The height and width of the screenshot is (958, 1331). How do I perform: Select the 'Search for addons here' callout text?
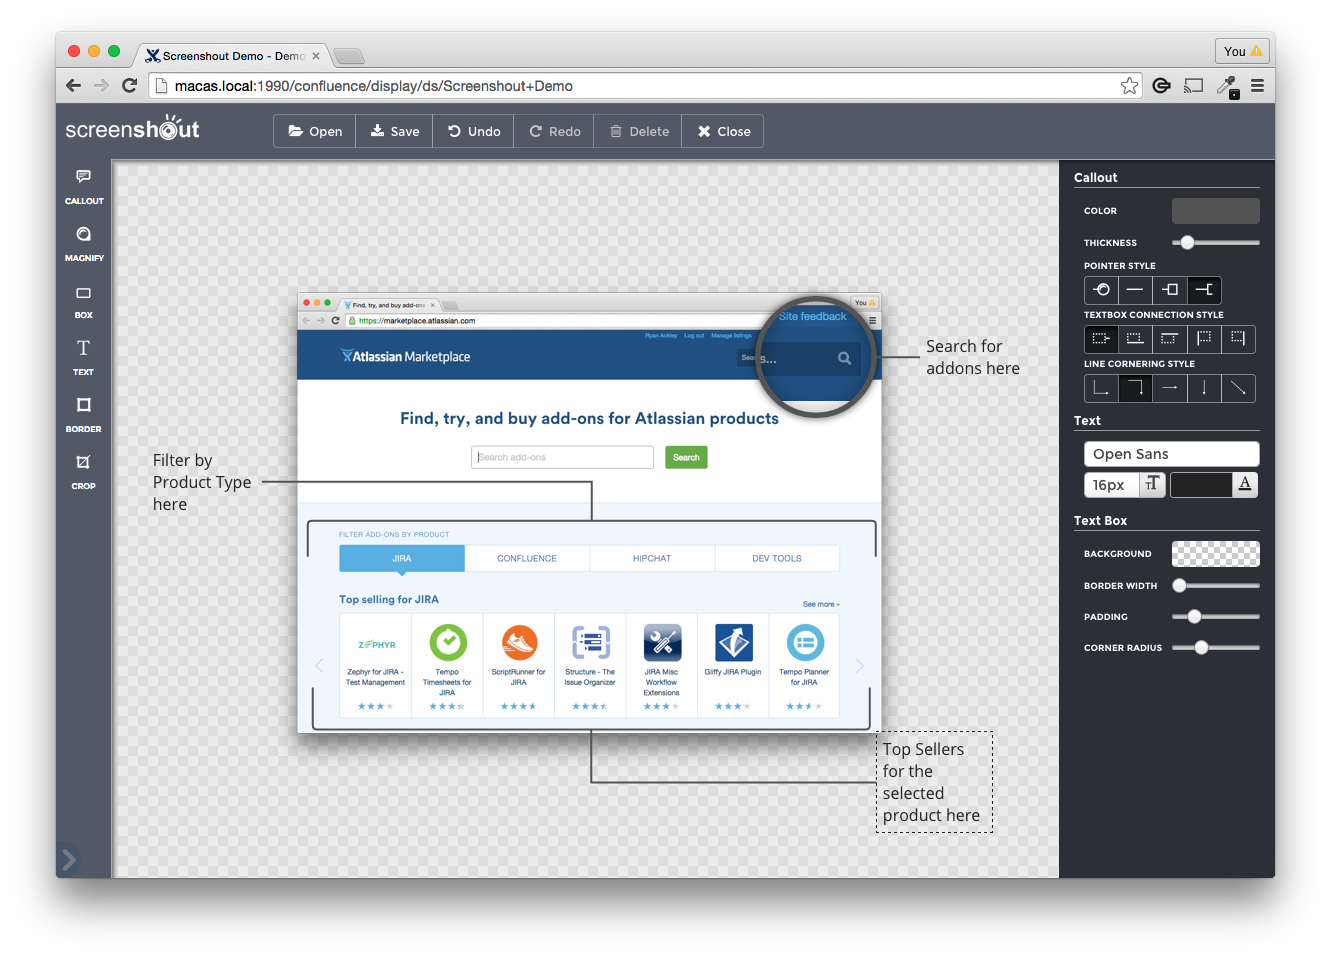point(973,357)
